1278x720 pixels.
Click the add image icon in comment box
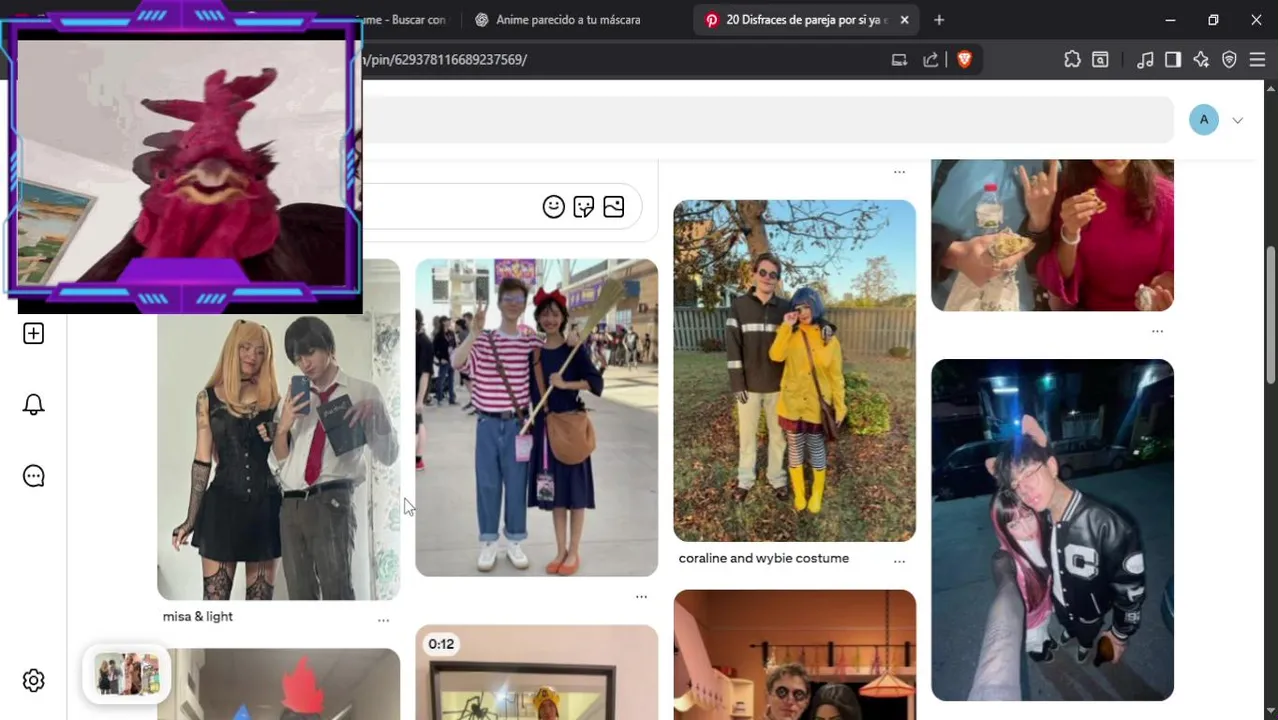tap(614, 207)
